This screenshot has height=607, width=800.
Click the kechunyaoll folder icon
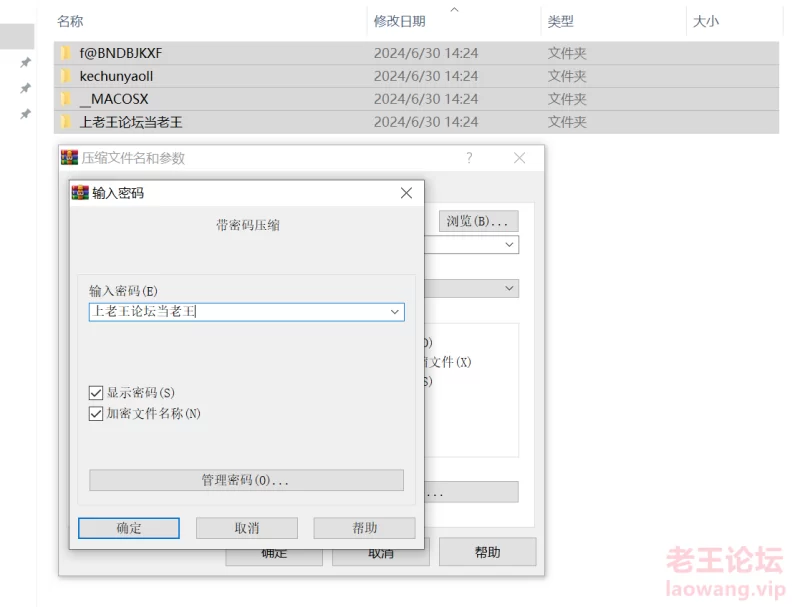click(65, 76)
